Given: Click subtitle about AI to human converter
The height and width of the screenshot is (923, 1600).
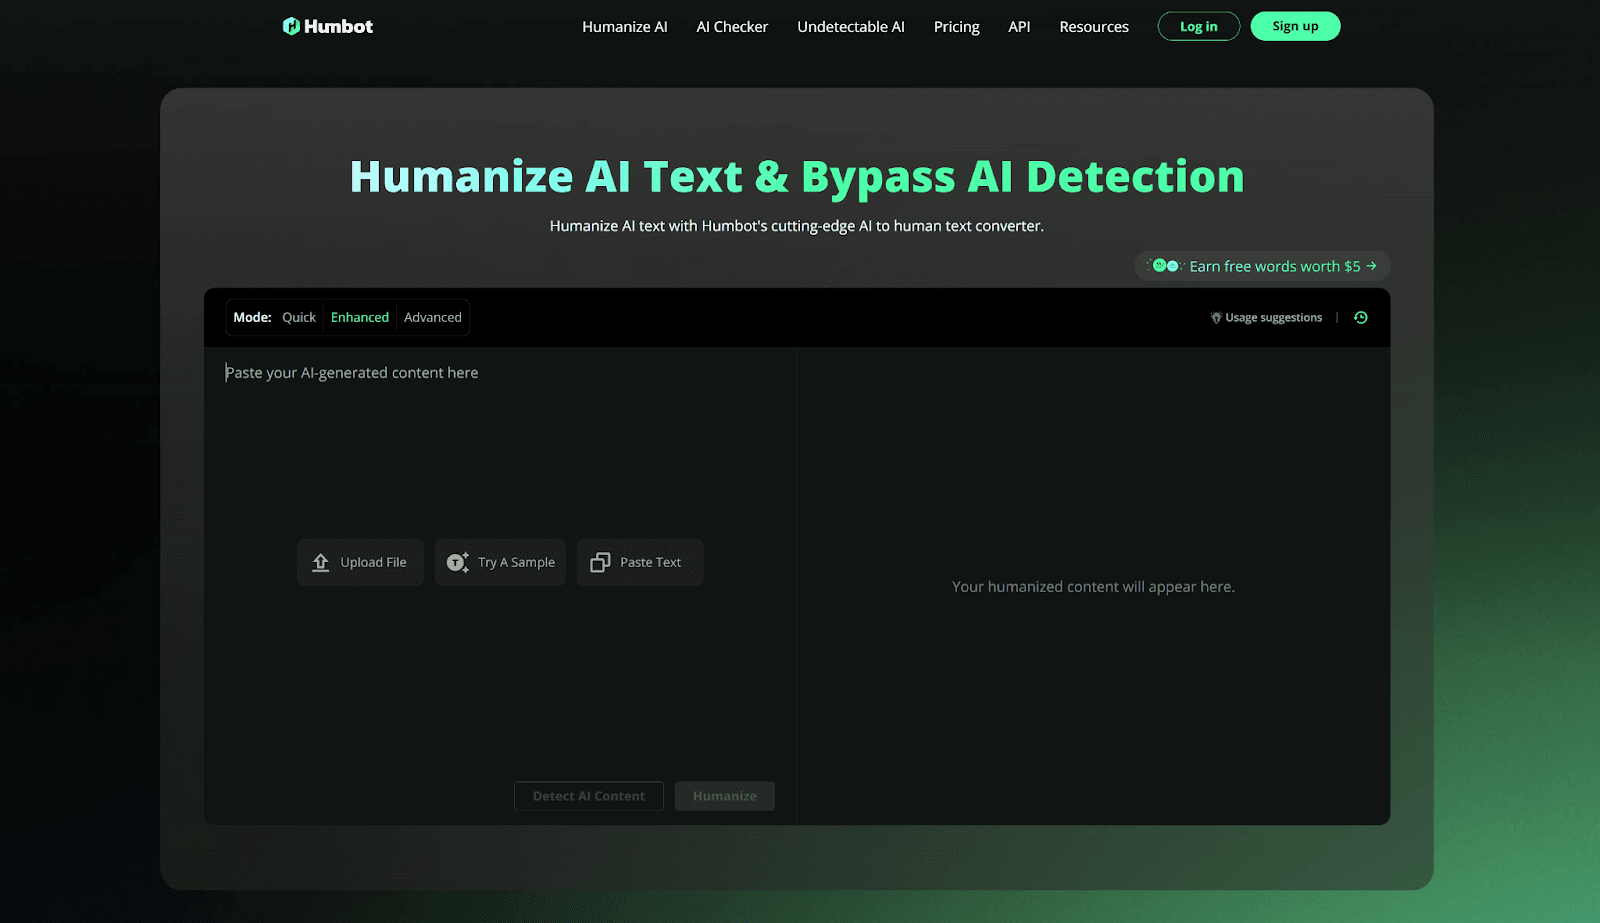Looking at the screenshot, I should tap(797, 226).
